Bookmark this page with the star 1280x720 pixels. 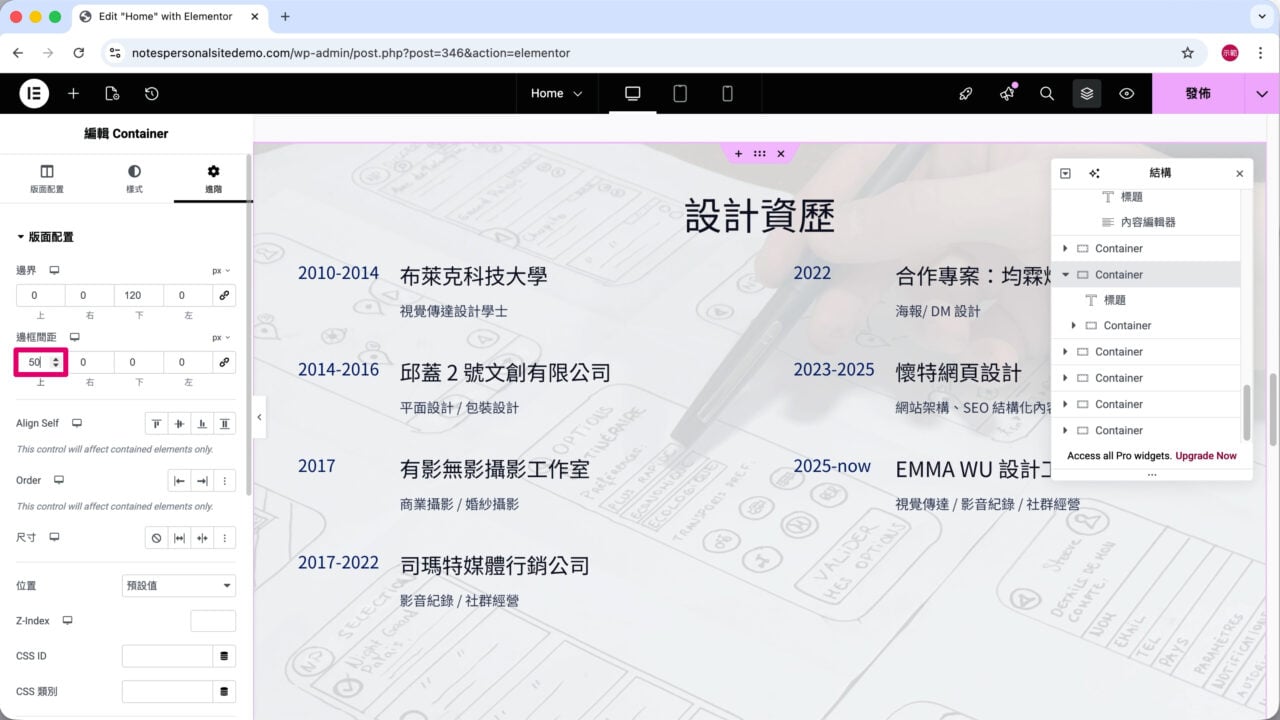(1187, 53)
